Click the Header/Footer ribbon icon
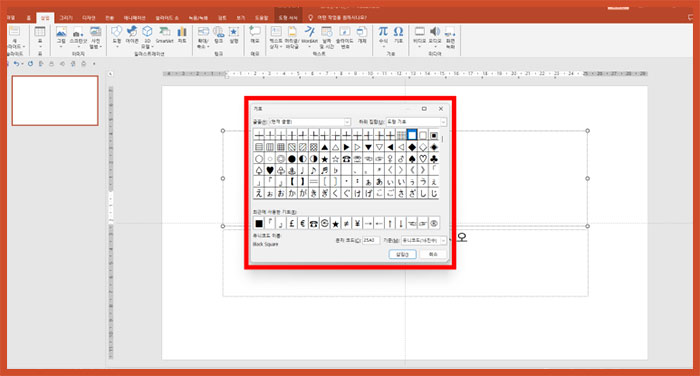 (x=292, y=31)
